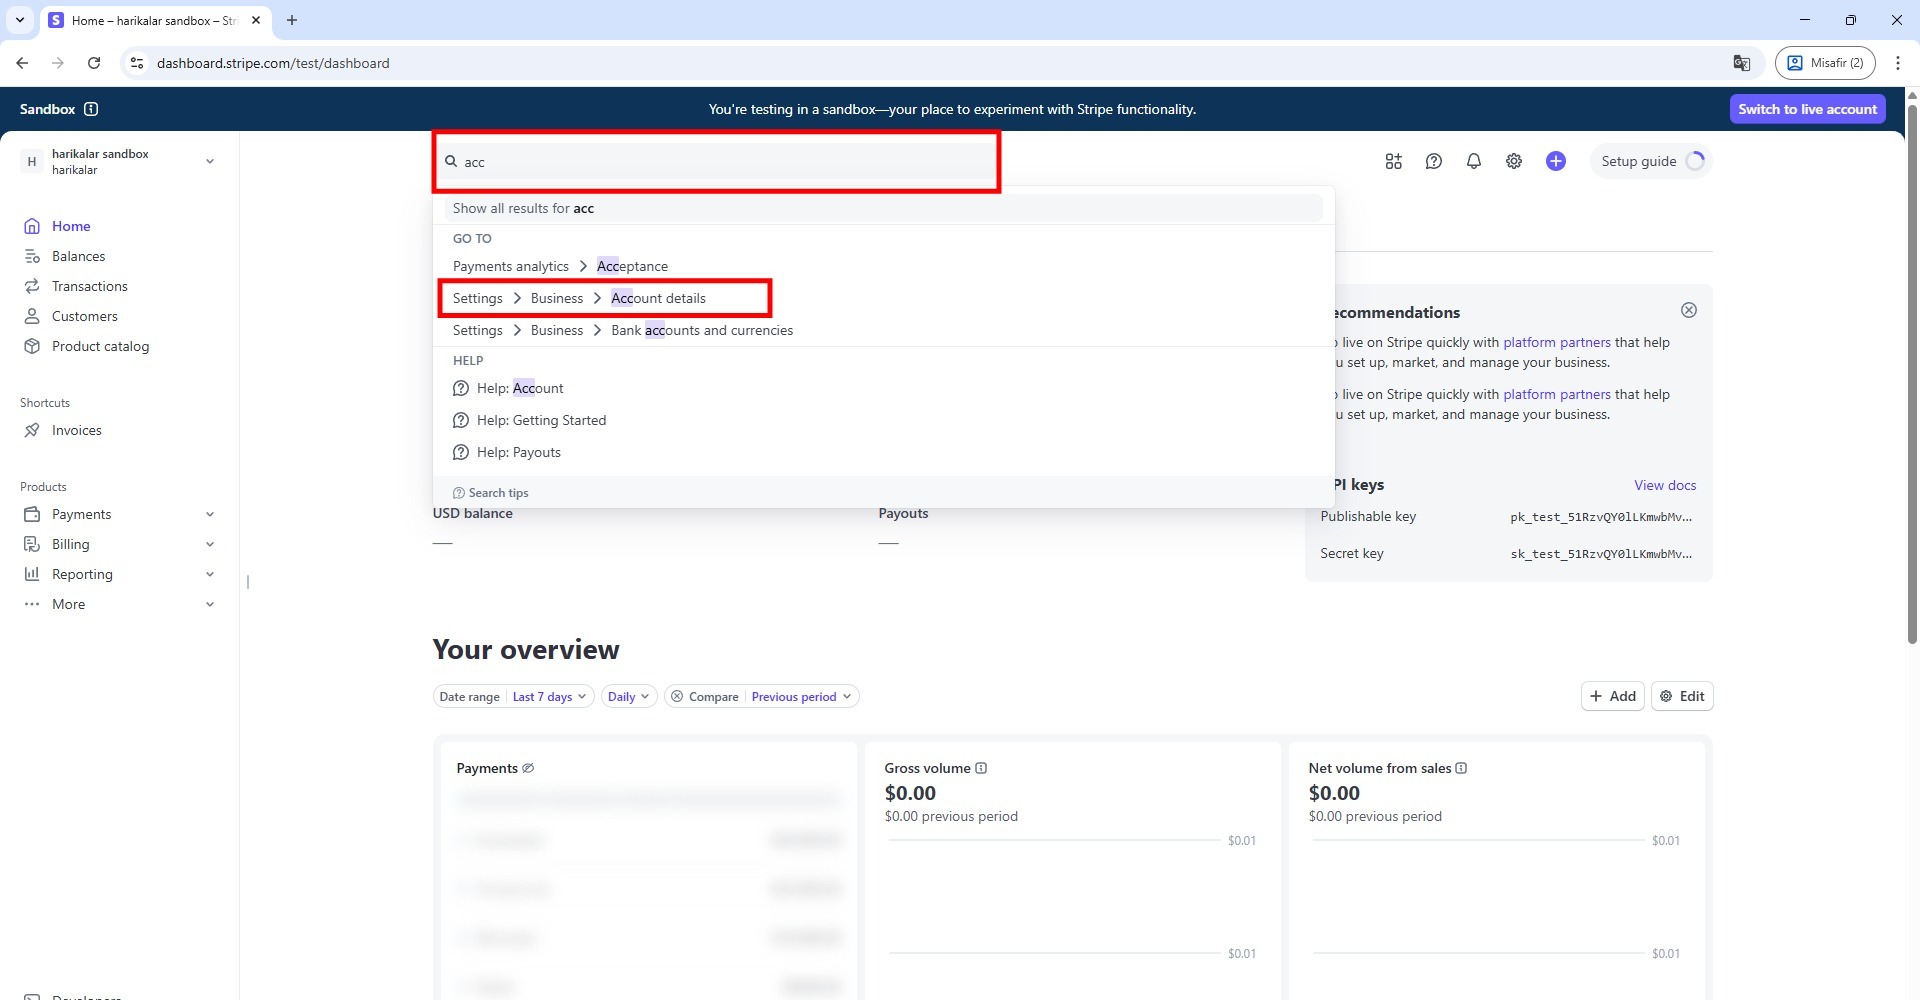Dismiss the Recommendations panel
The image size is (1920, 1000).
pos(1688,310)
